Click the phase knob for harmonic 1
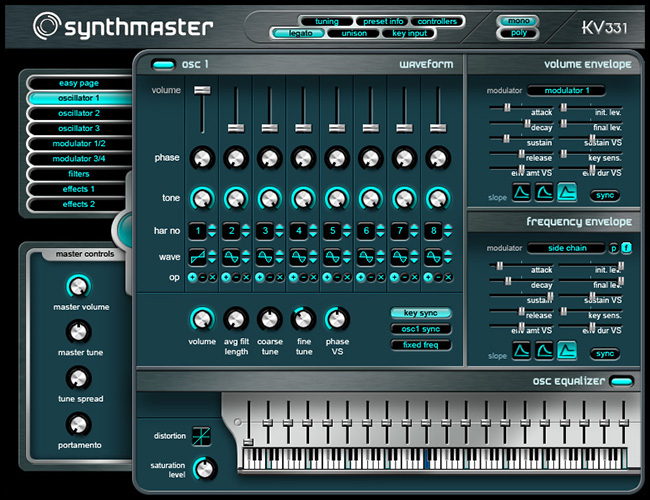650x500 pixels. [202, 158]
